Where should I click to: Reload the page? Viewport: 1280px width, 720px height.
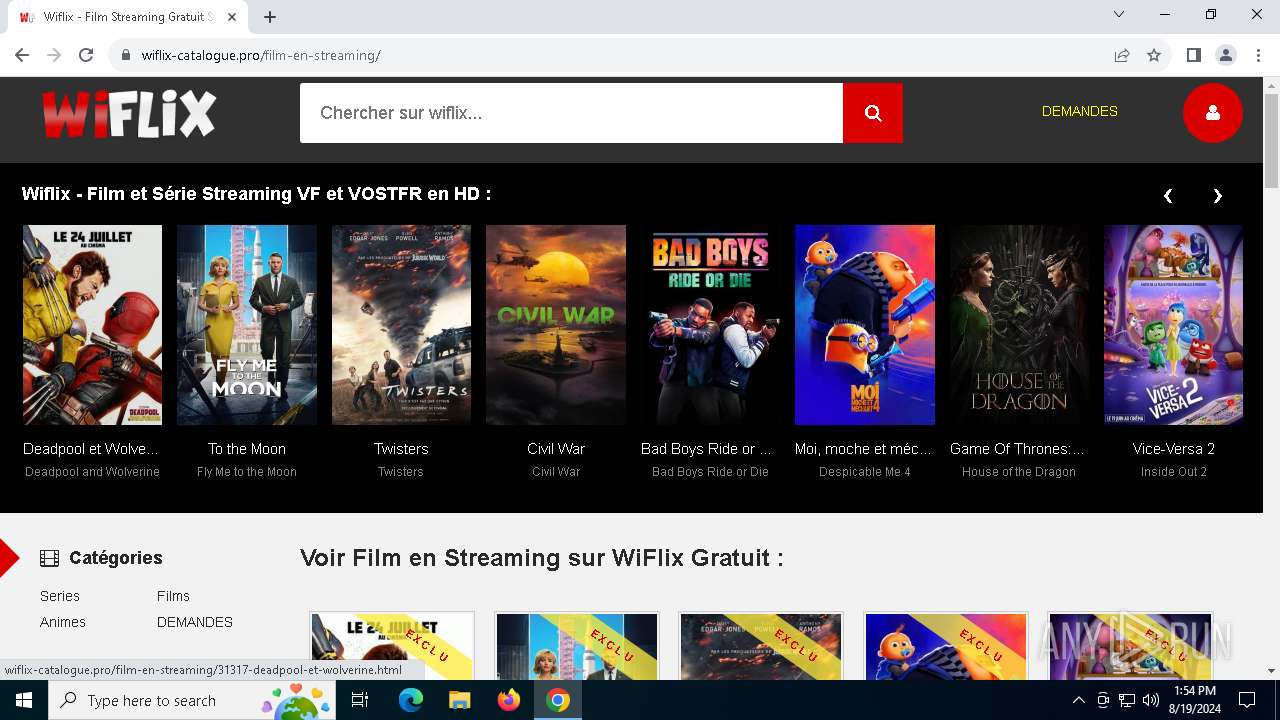86,55
